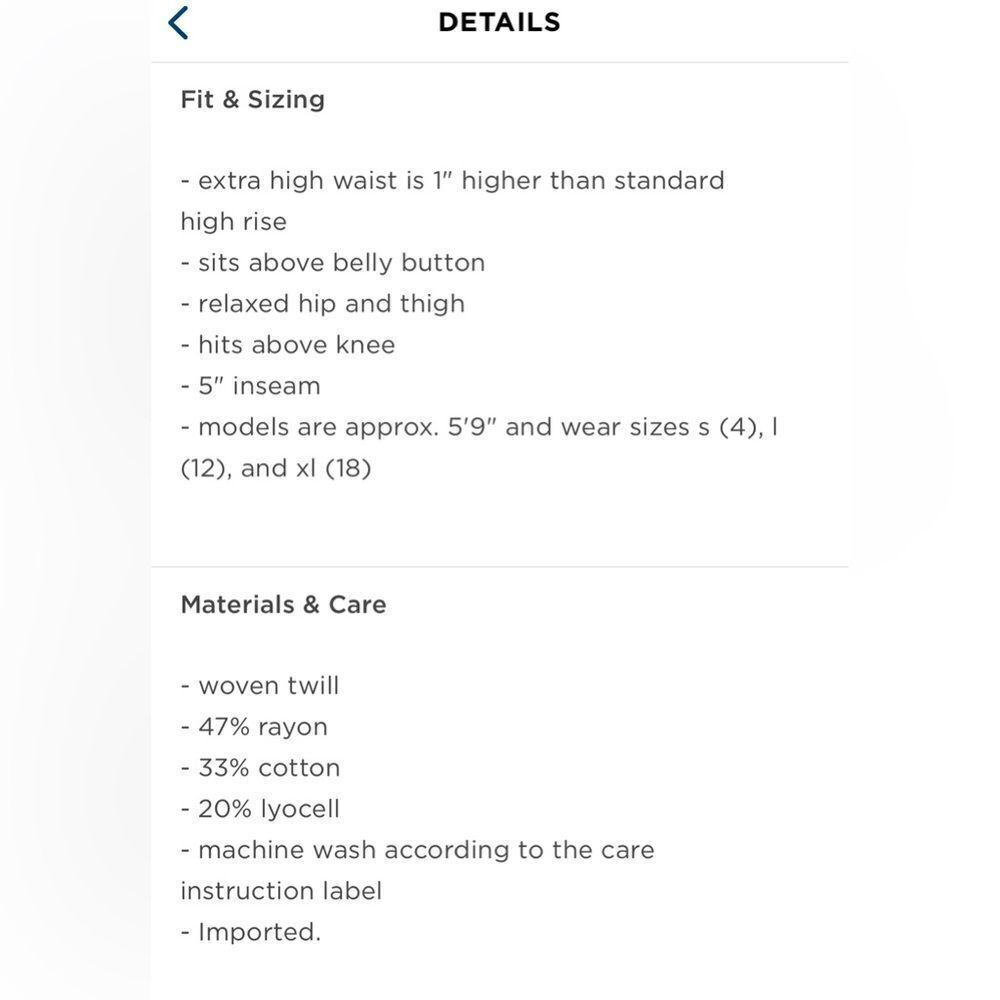The image size is (1000, 1000).
Task: Click the 'high rise' text line
Action: click(x=233, y=221)
